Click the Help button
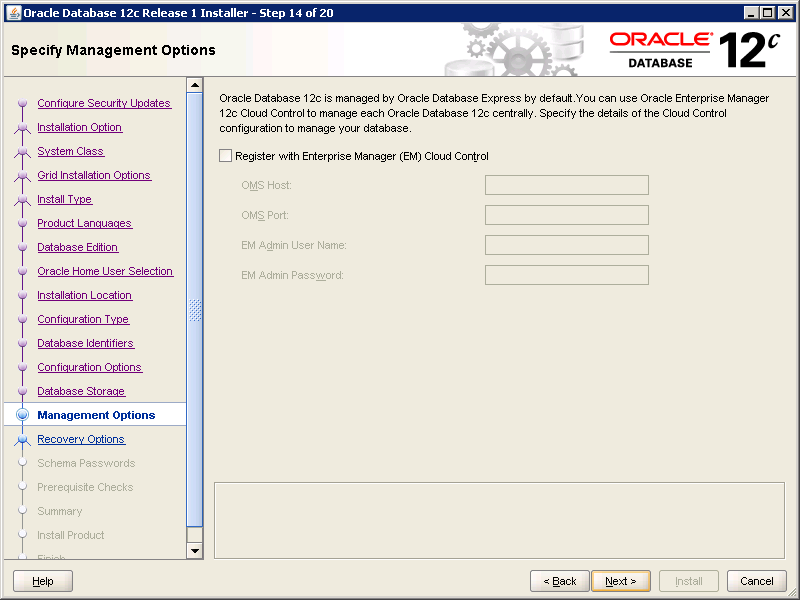The height and width of the screenshot is (600, 800). (x=43, y=581)
